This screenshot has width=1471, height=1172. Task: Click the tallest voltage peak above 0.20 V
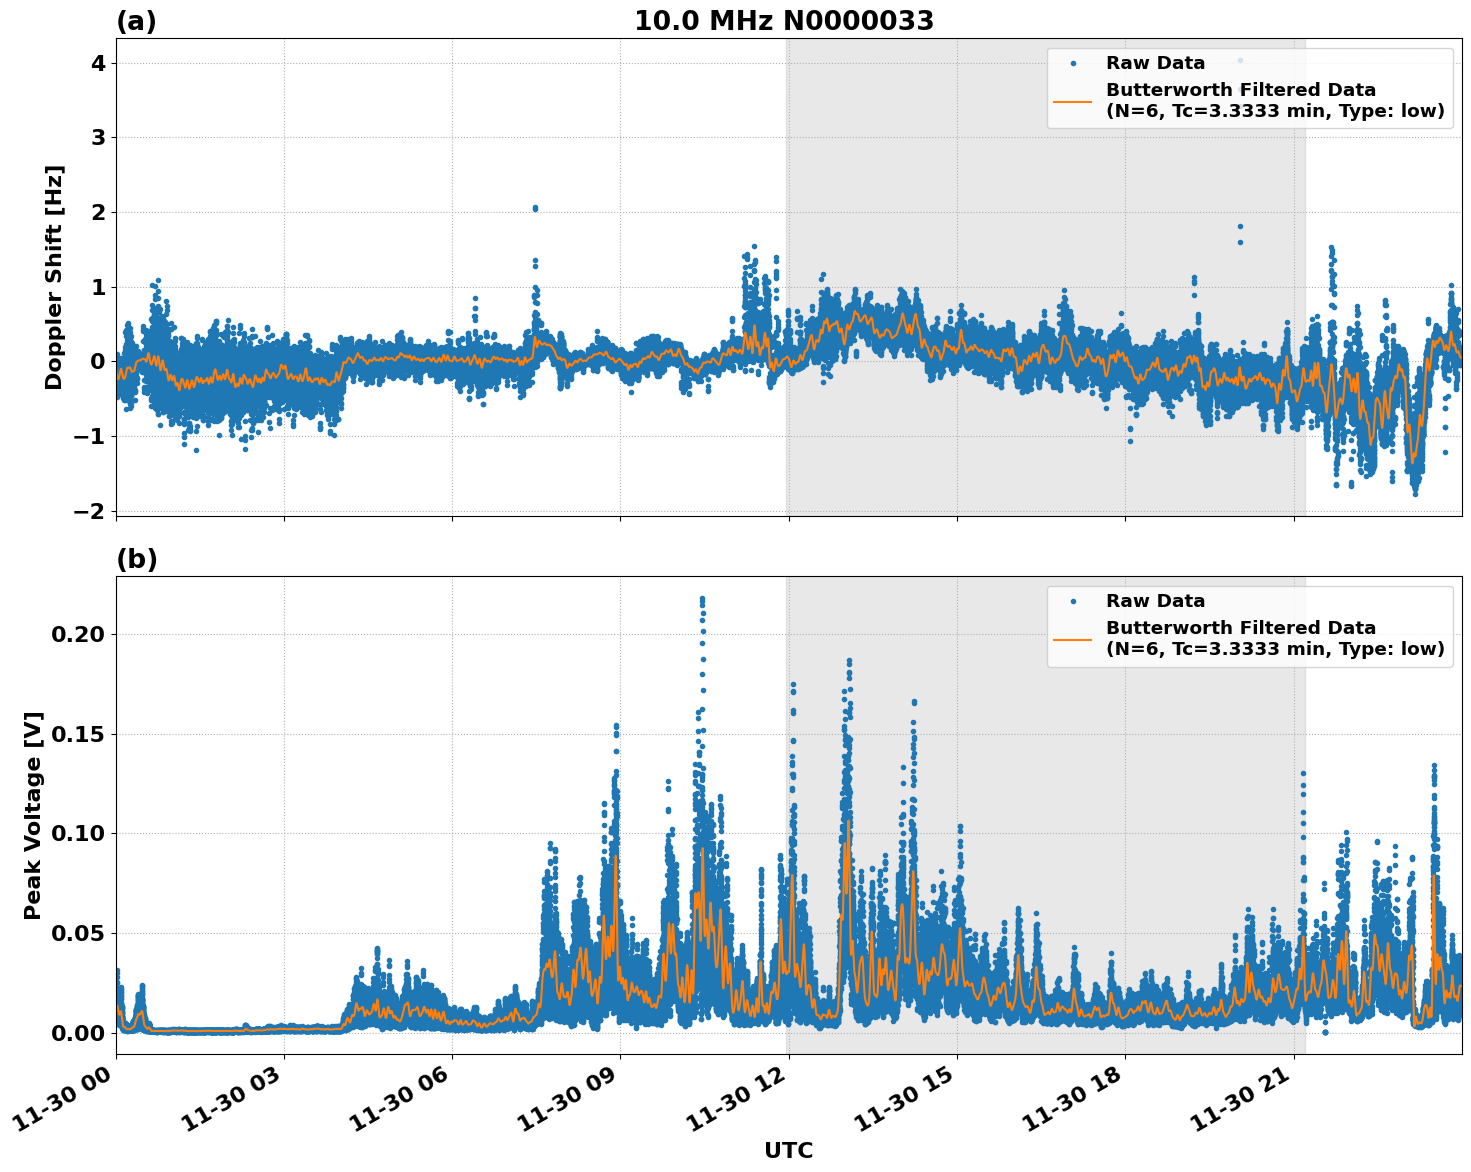703,597
